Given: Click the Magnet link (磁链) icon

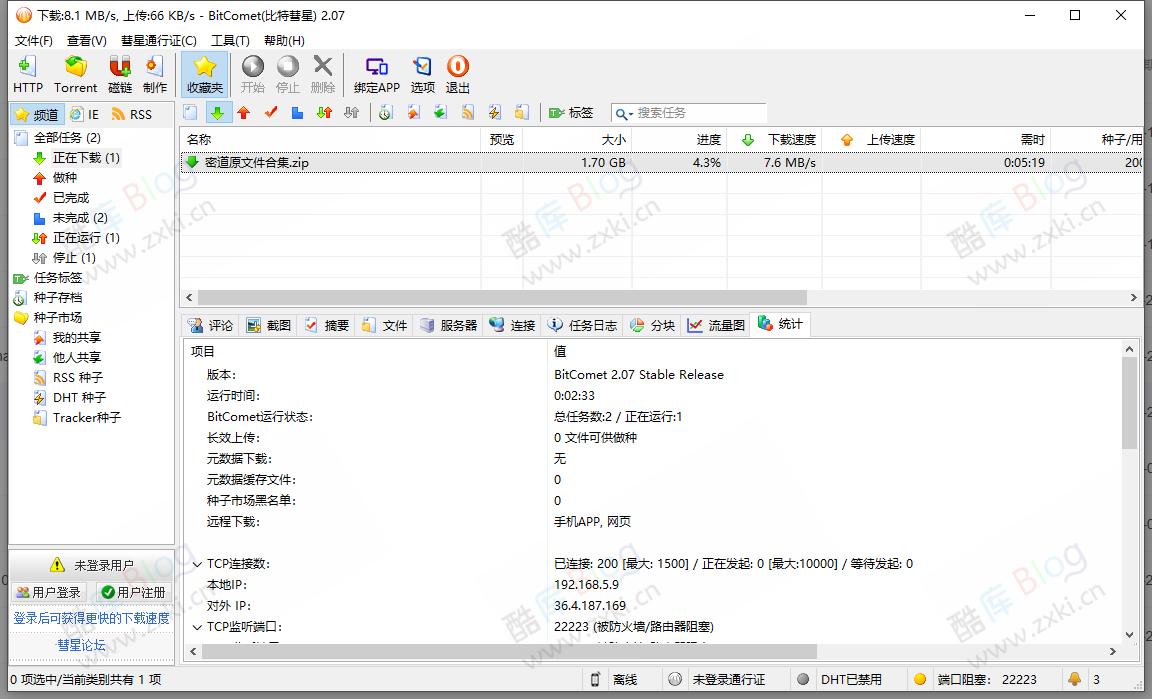Looking at the screenshot, I should coord(119,73).
